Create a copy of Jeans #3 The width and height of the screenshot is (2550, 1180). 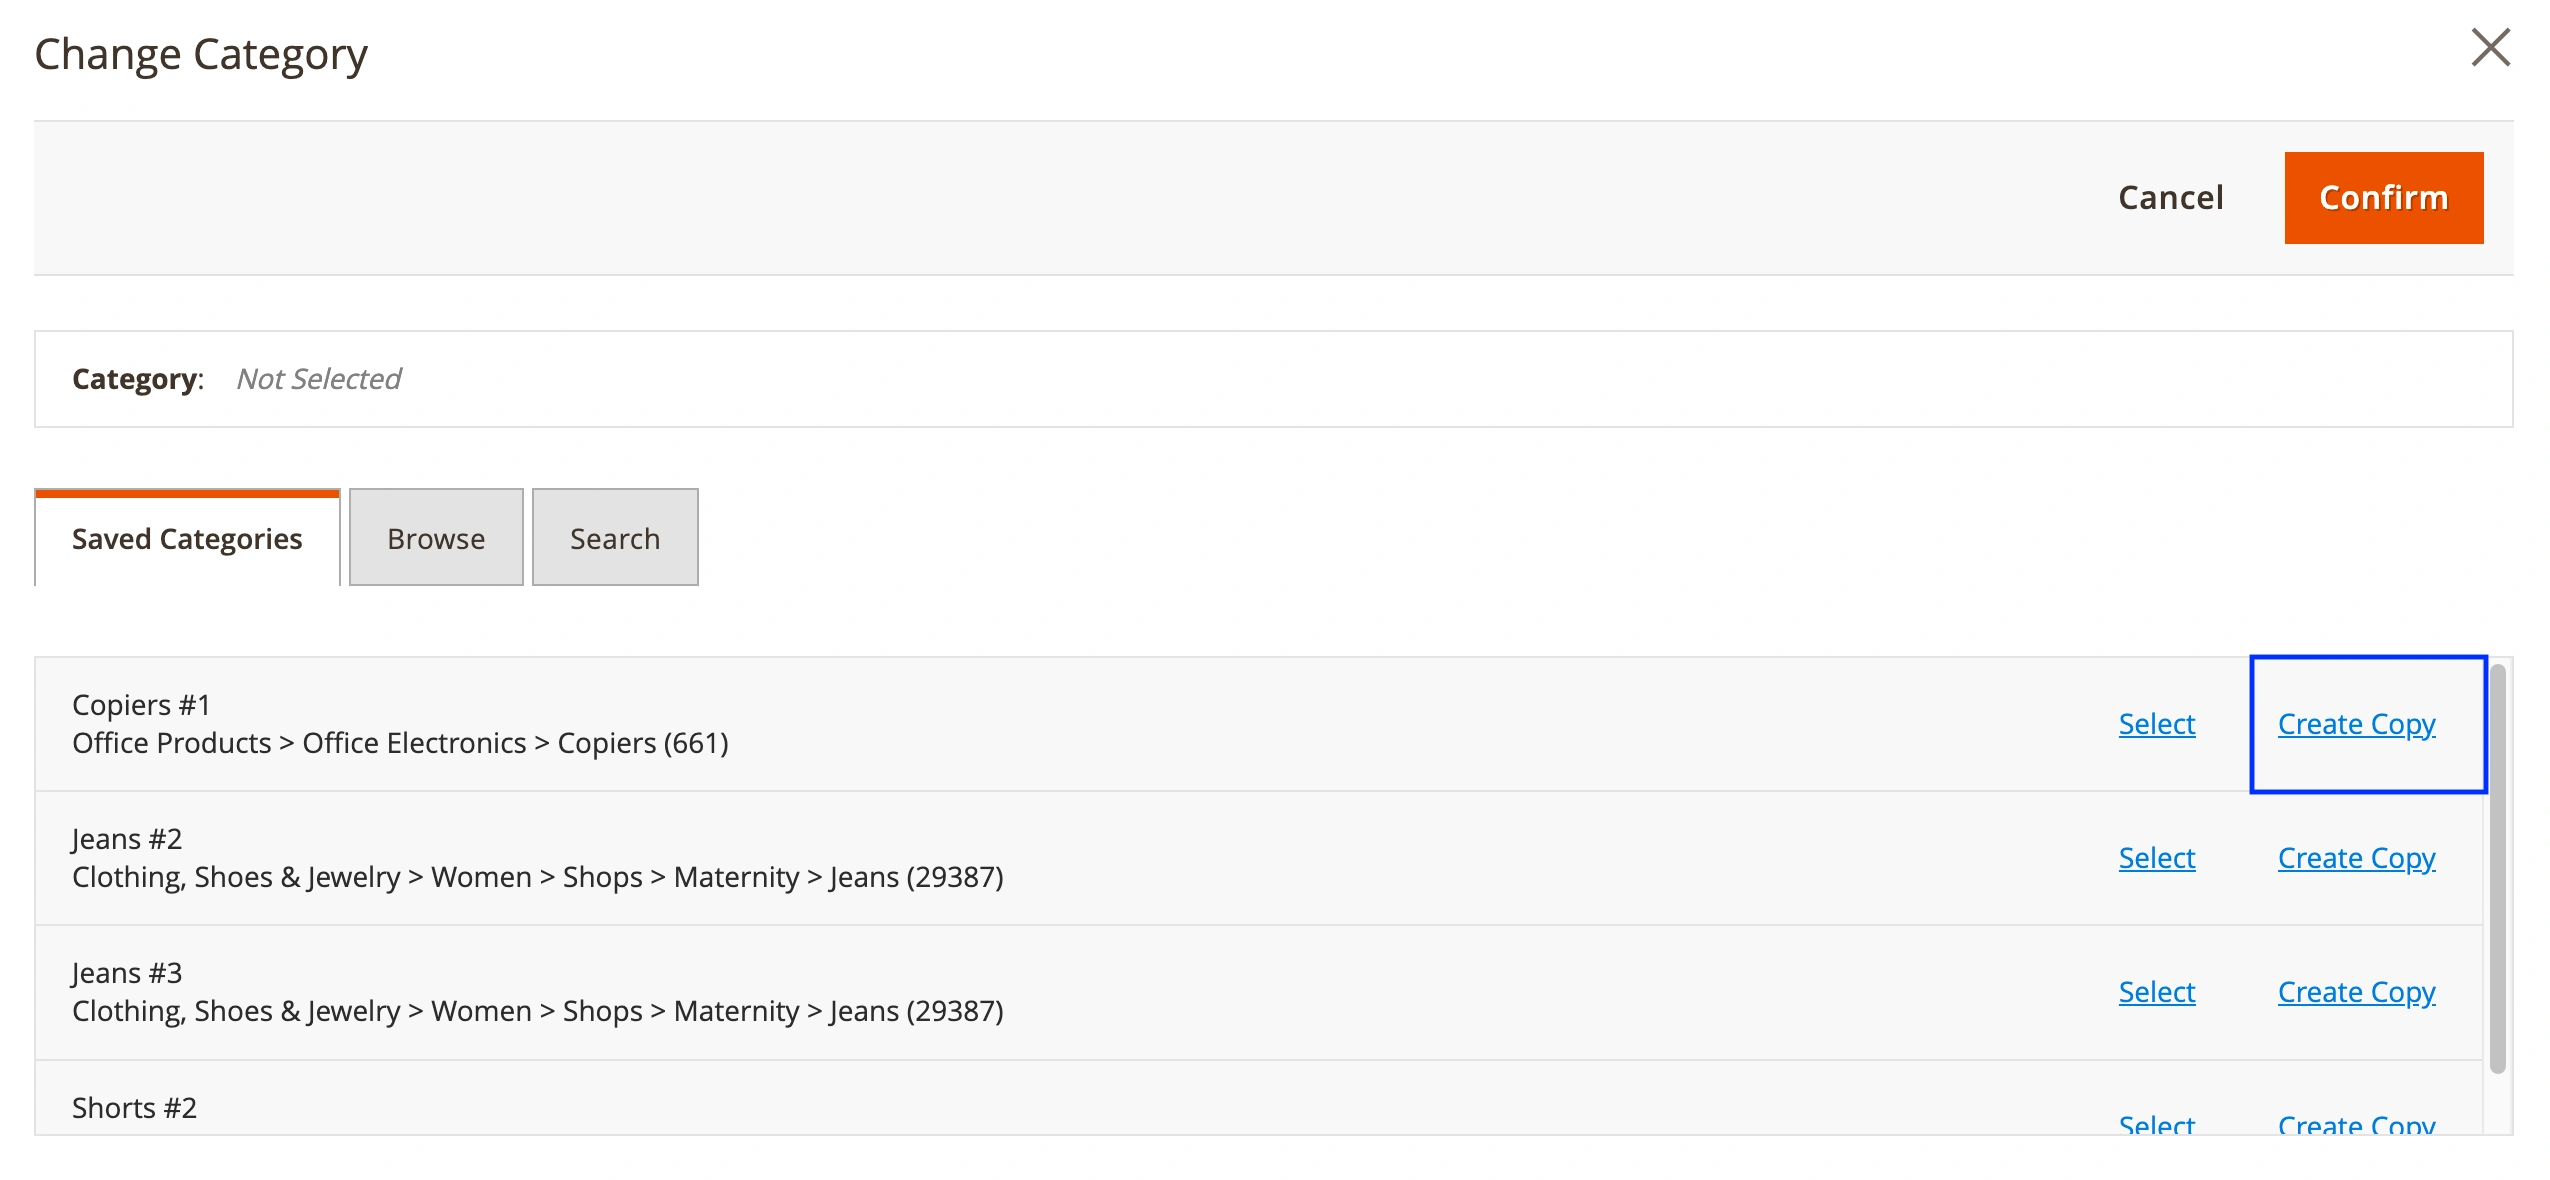(x=2356, y=992)
